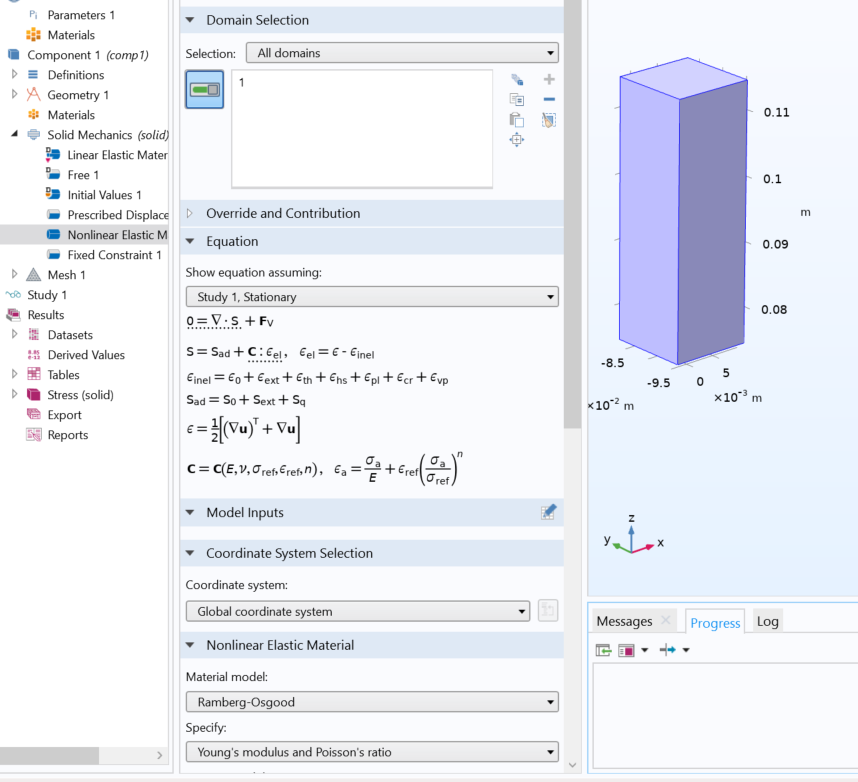
Task: Open the Selection 'All domains' dropdown
Action: click(402, 53)
